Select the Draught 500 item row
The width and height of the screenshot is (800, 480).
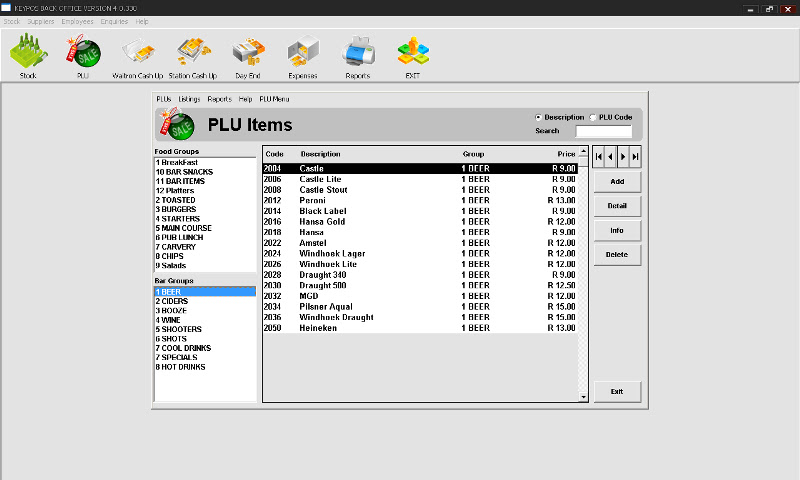(x=420, y=286)
